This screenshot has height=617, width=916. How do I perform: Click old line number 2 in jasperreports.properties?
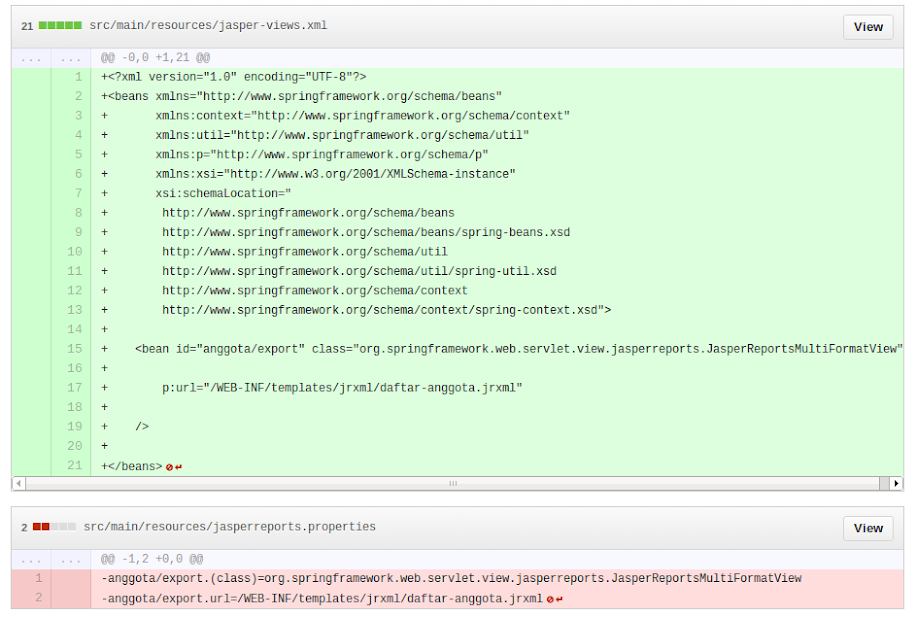pos(39,598)
